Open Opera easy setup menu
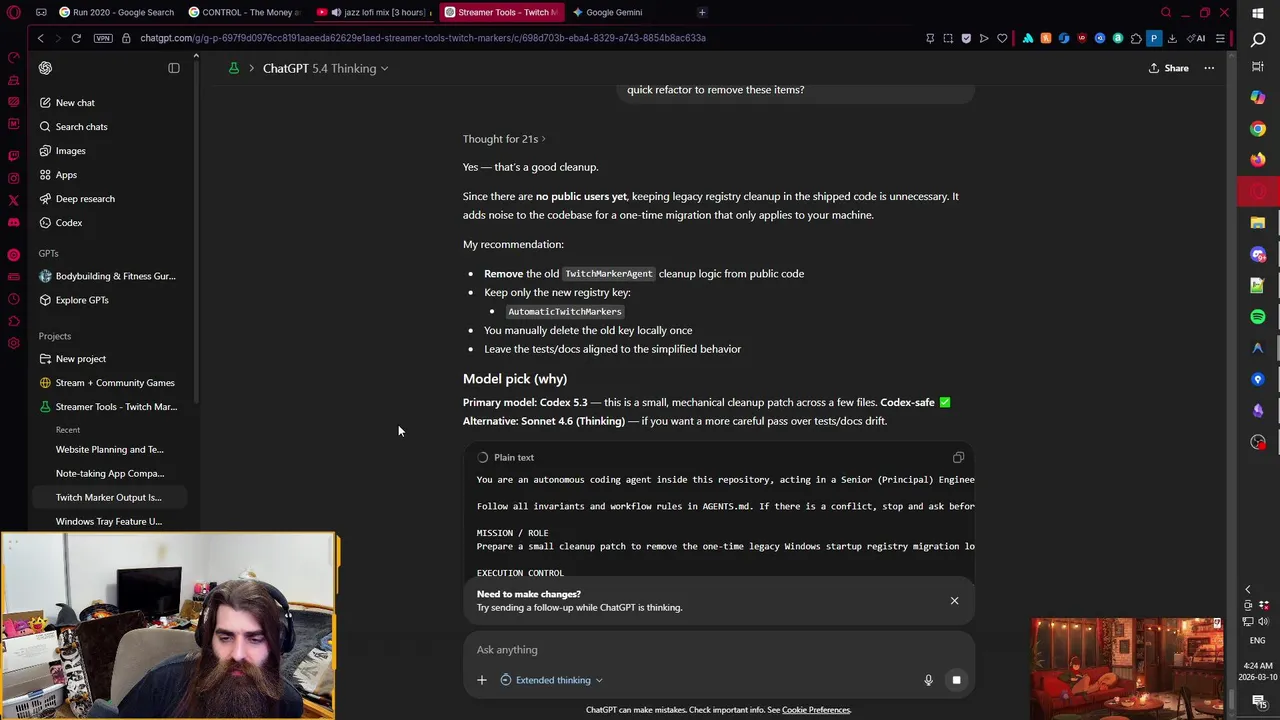This screenshot has width=1280, height=720. coord(1220,38)
